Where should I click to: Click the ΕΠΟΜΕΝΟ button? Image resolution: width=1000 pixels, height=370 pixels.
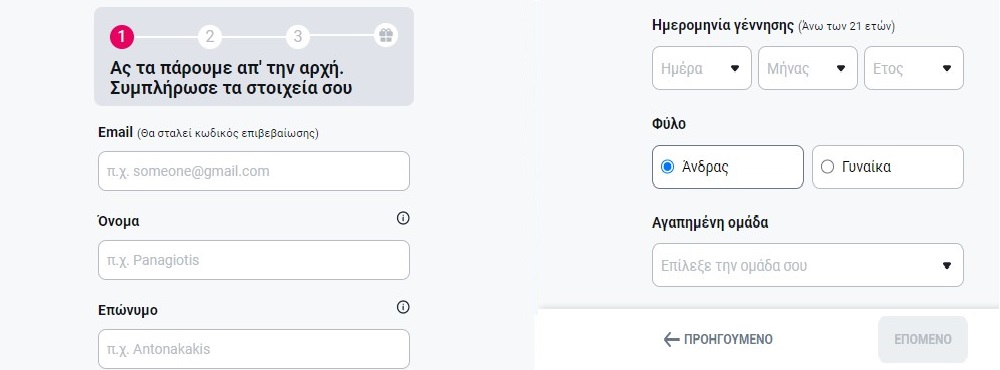[x=923, y=339]
